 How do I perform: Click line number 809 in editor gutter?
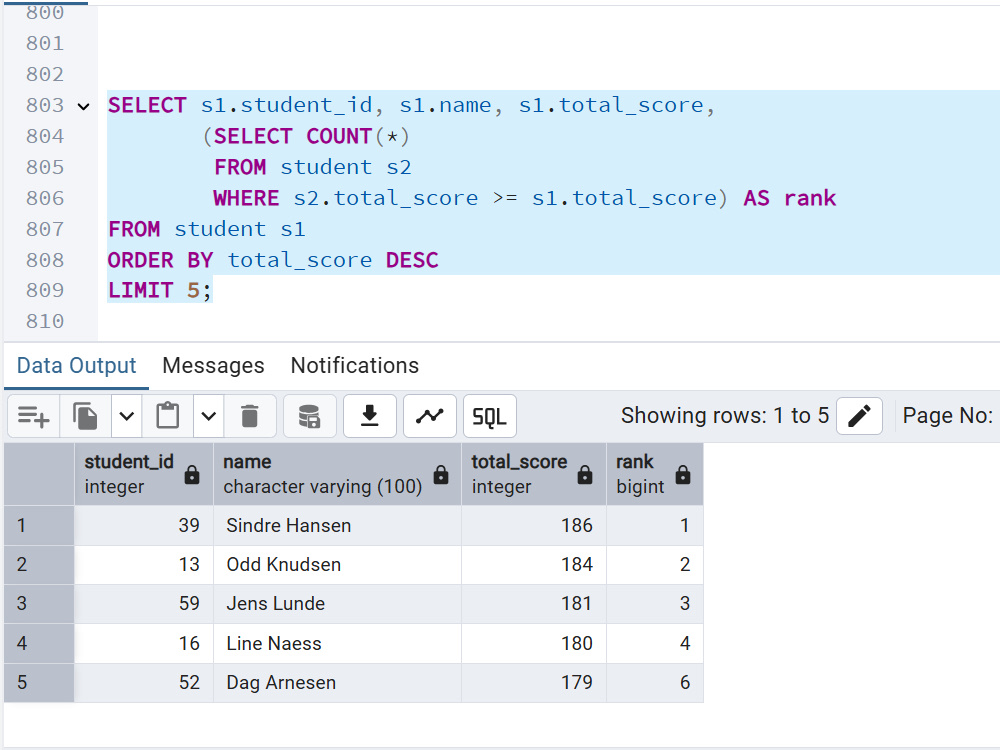(45, 291)
